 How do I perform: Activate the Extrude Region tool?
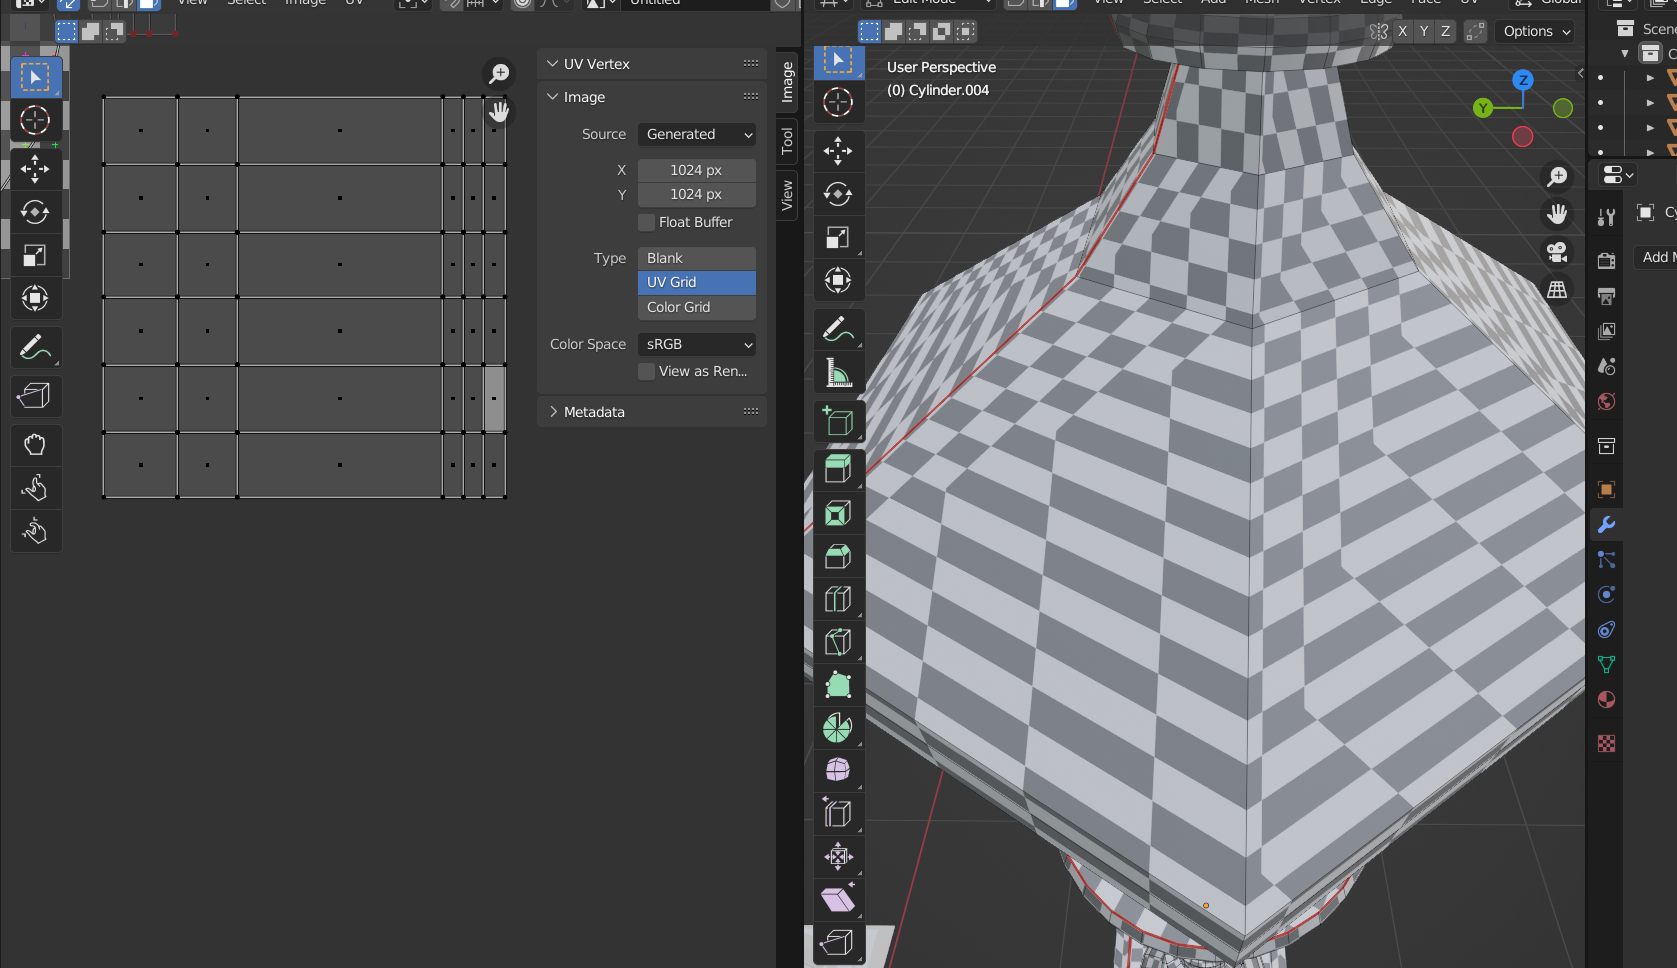pyautogui.click(x=838, y=470)
